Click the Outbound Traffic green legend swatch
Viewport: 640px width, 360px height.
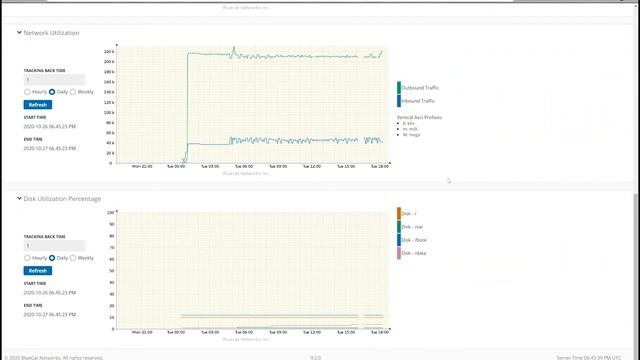[399, 88]
